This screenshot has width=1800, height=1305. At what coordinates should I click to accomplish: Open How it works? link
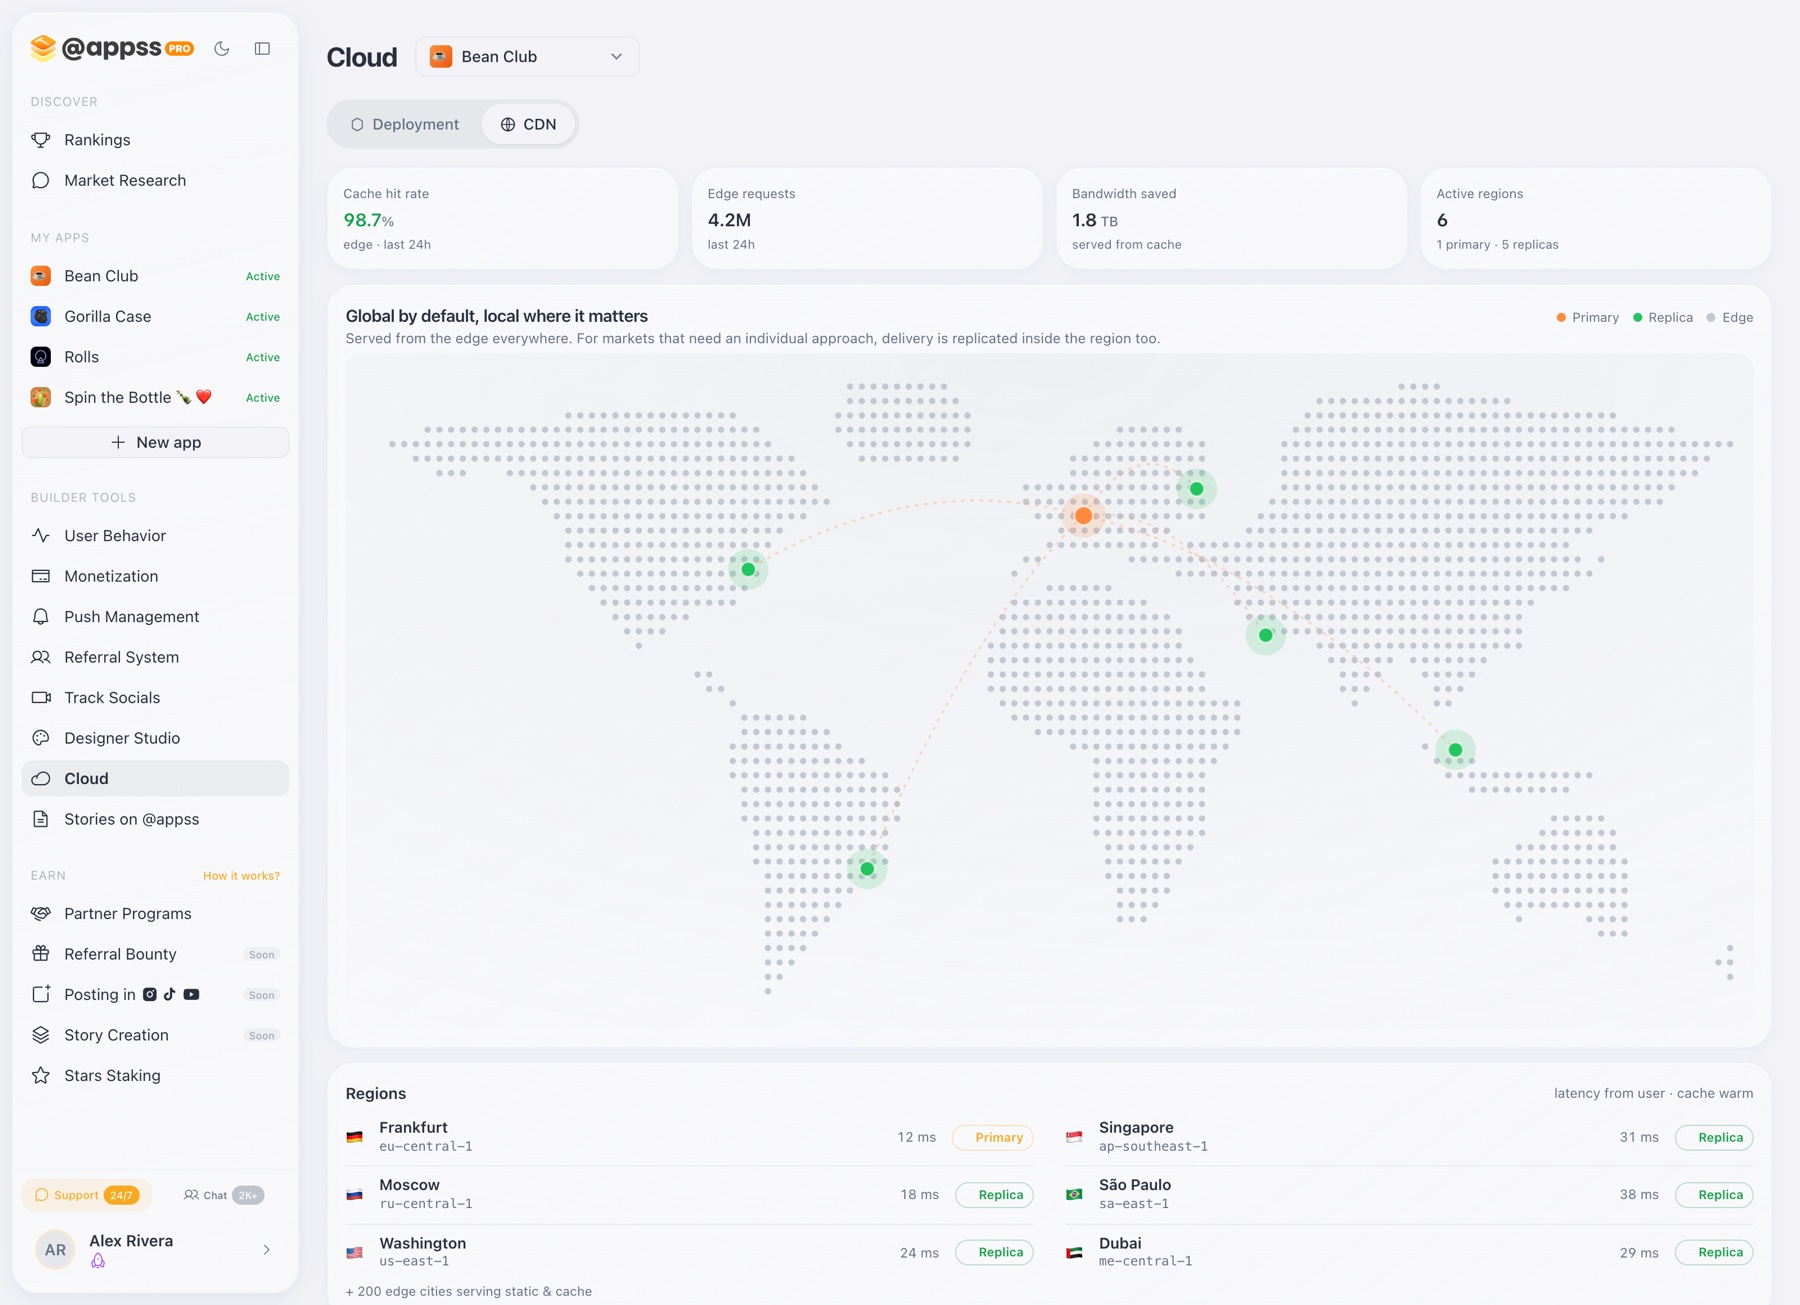click(241, 875)
